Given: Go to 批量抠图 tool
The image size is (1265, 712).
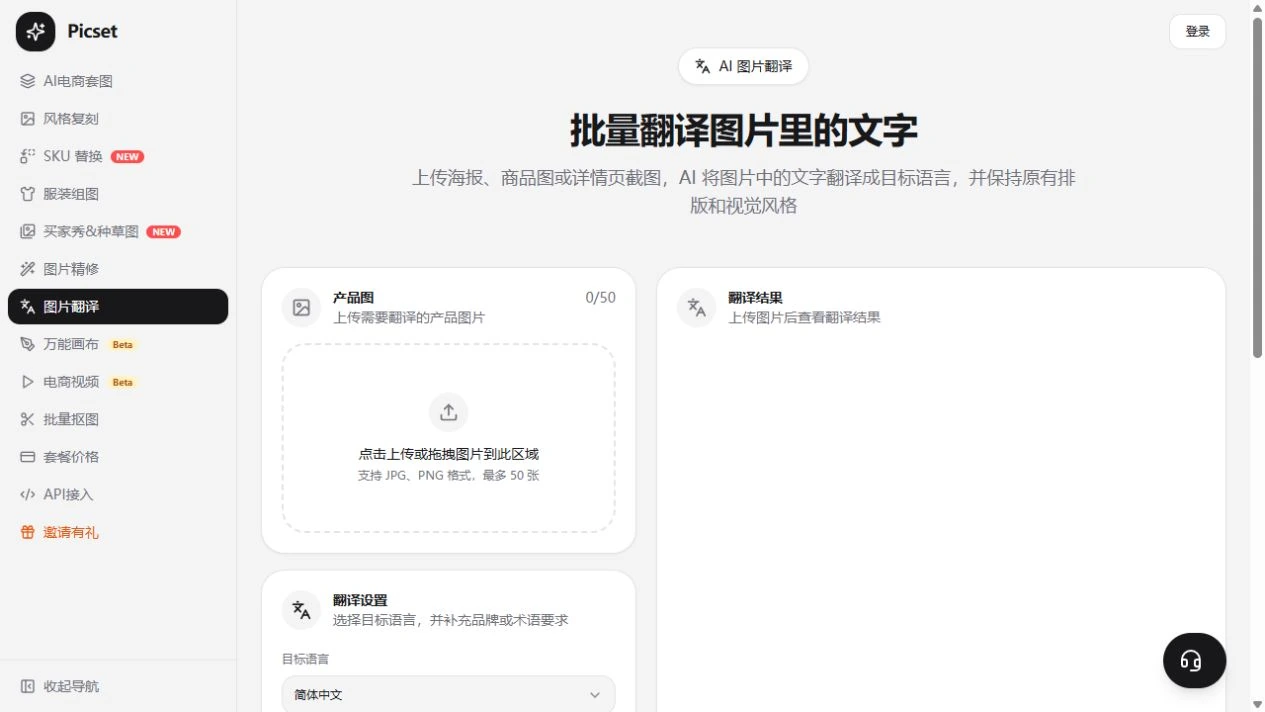Looking at the screenshot, I should click(x=118, y=419).
